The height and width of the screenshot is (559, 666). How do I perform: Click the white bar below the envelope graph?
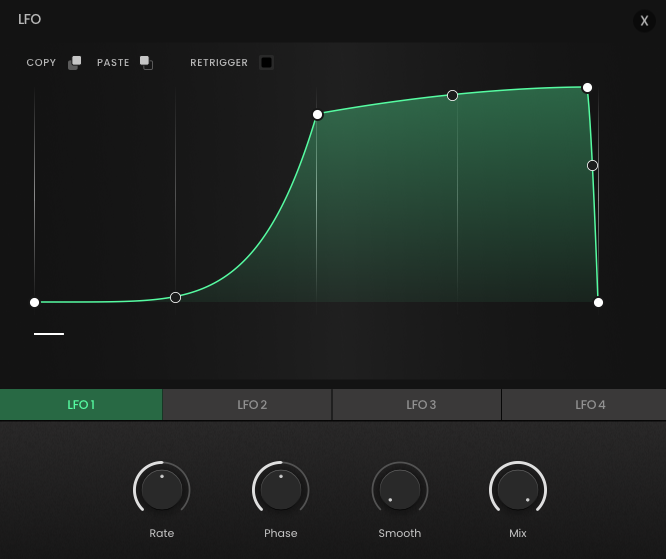point(49,334)
